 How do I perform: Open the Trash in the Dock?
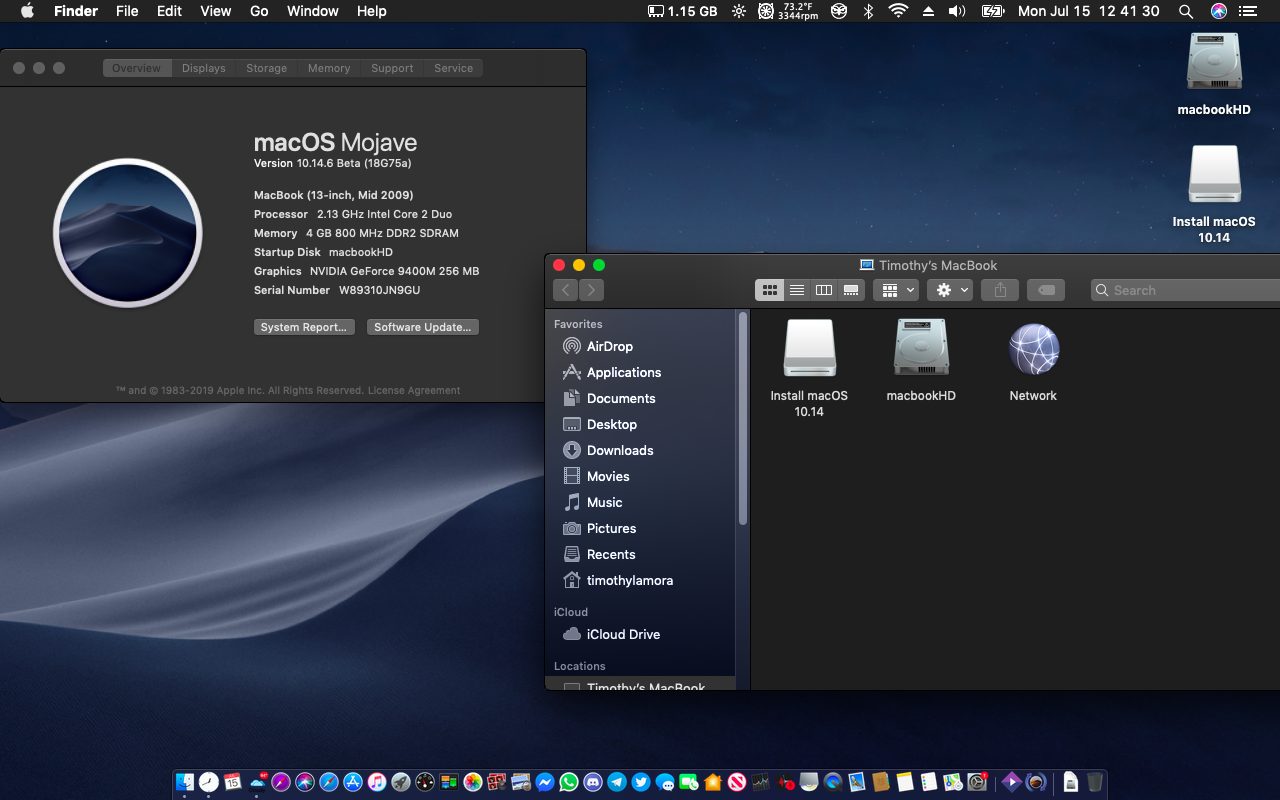pos(1094,782)
